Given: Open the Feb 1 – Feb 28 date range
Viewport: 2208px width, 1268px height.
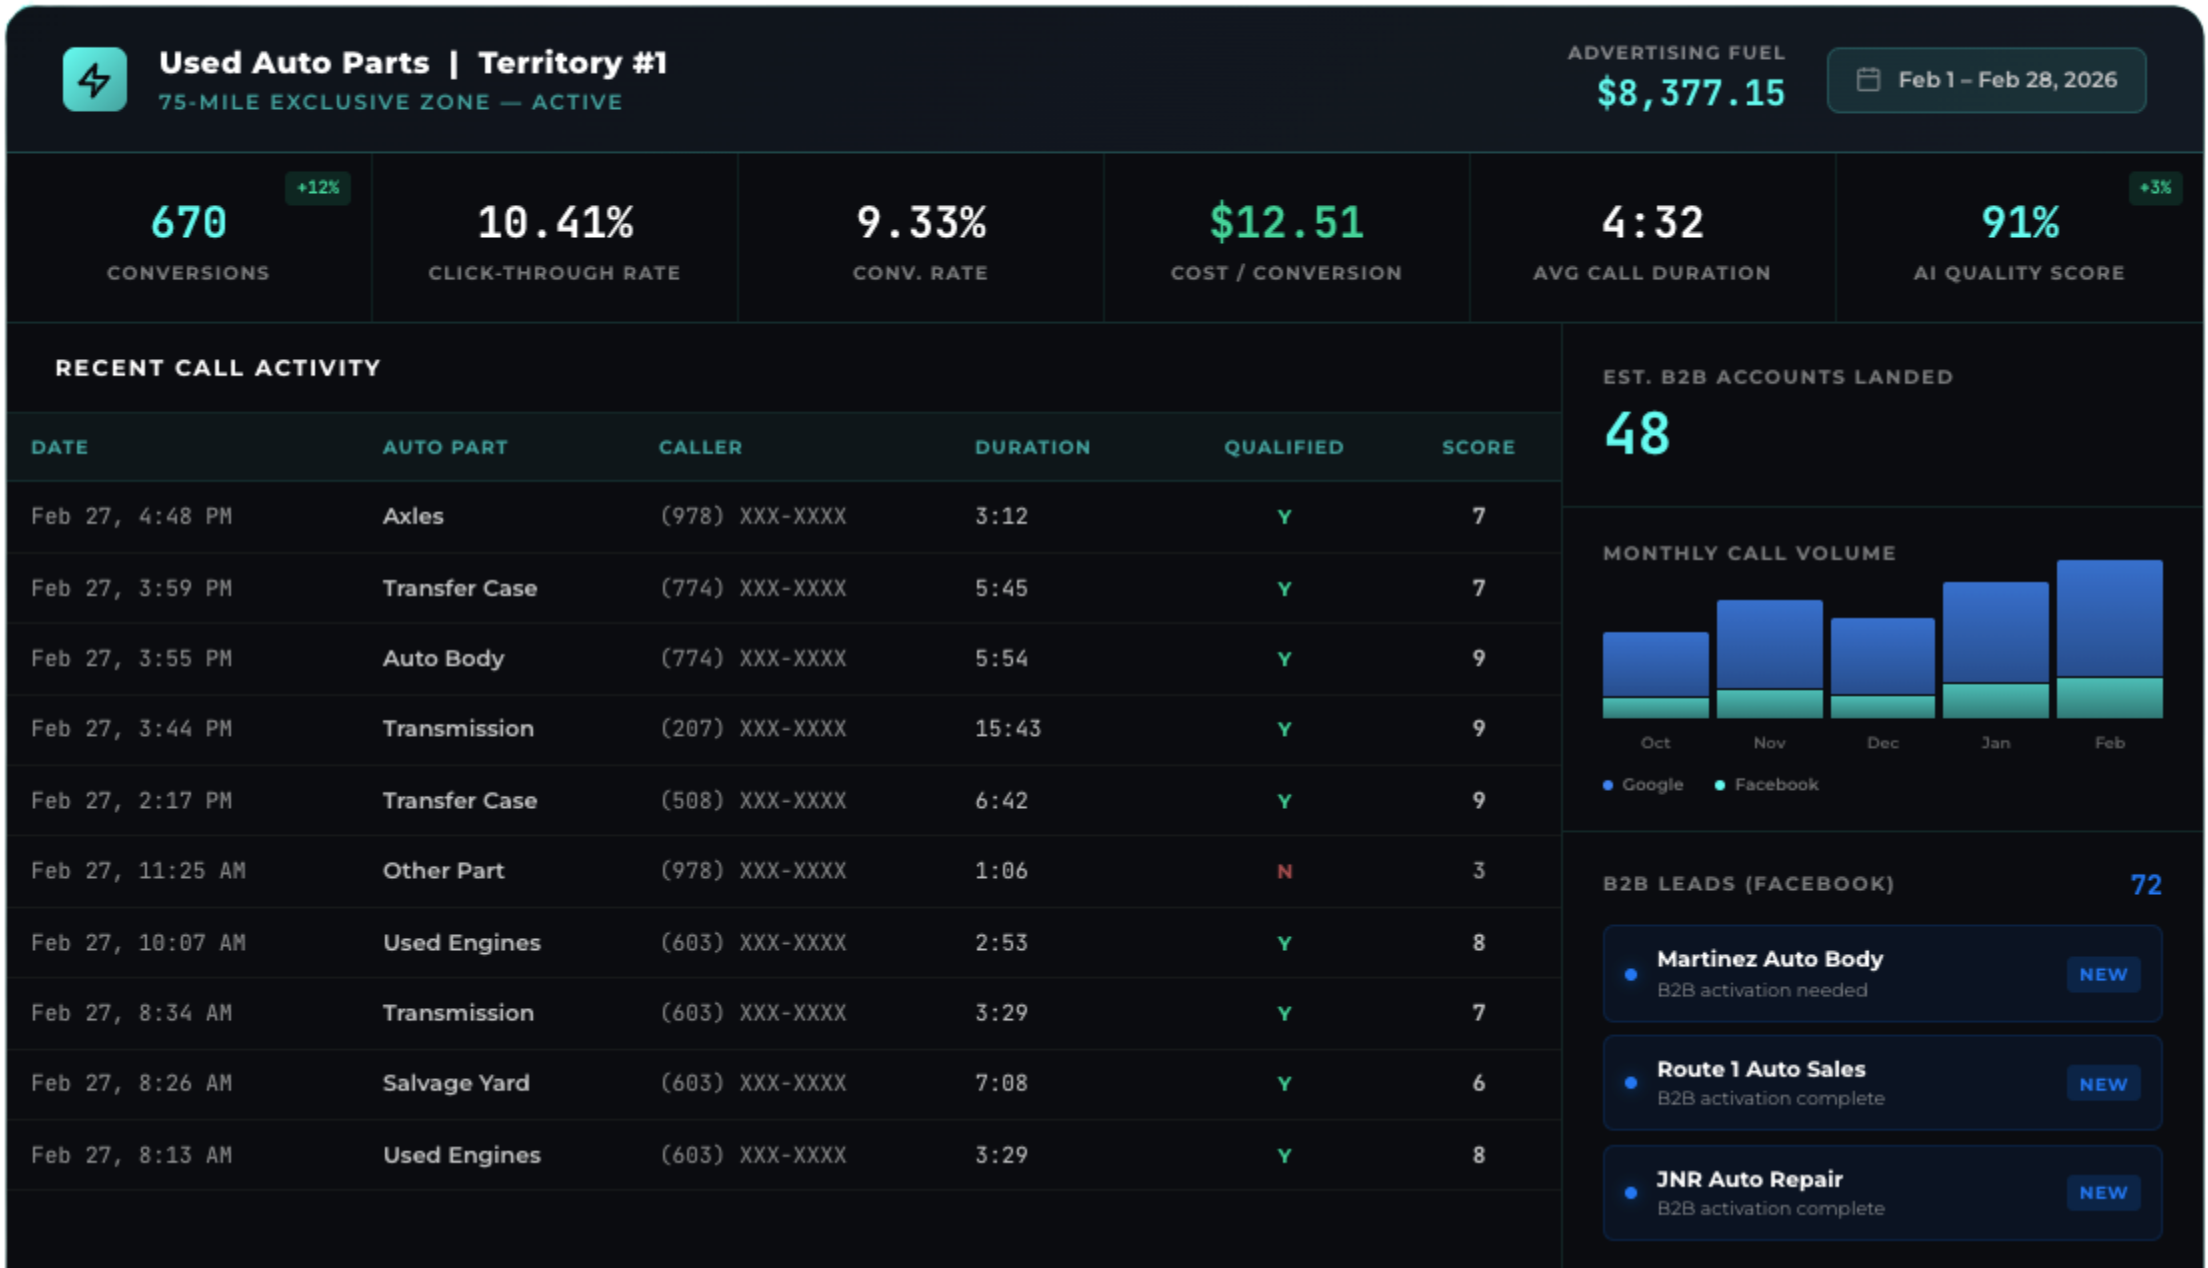Looking at the screenshot, I should click(x=2006, y=80).
